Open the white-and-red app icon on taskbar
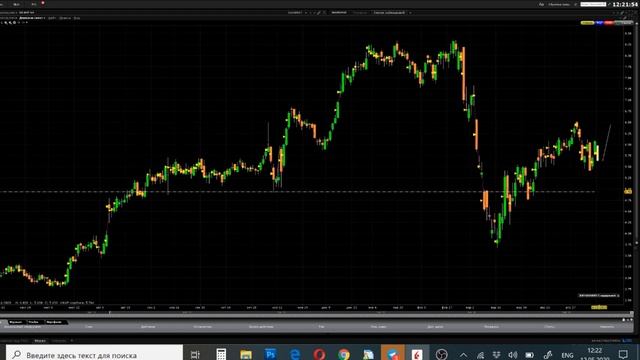The image size is (640, 360). tap(417, 354)
